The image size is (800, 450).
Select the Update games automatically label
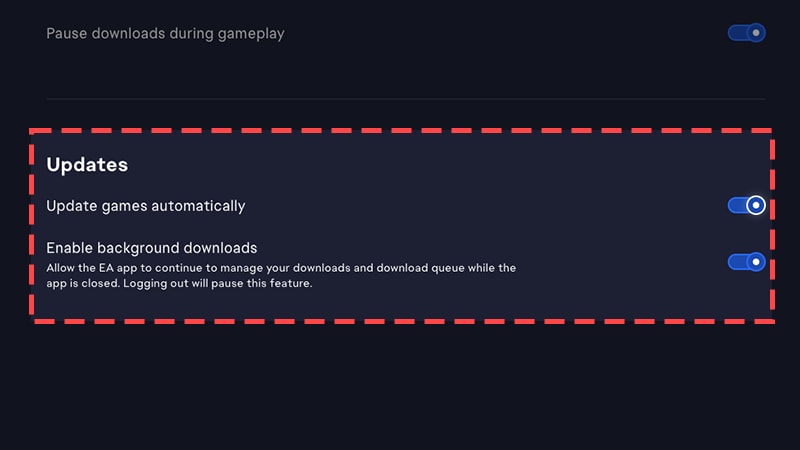[145, 206]
